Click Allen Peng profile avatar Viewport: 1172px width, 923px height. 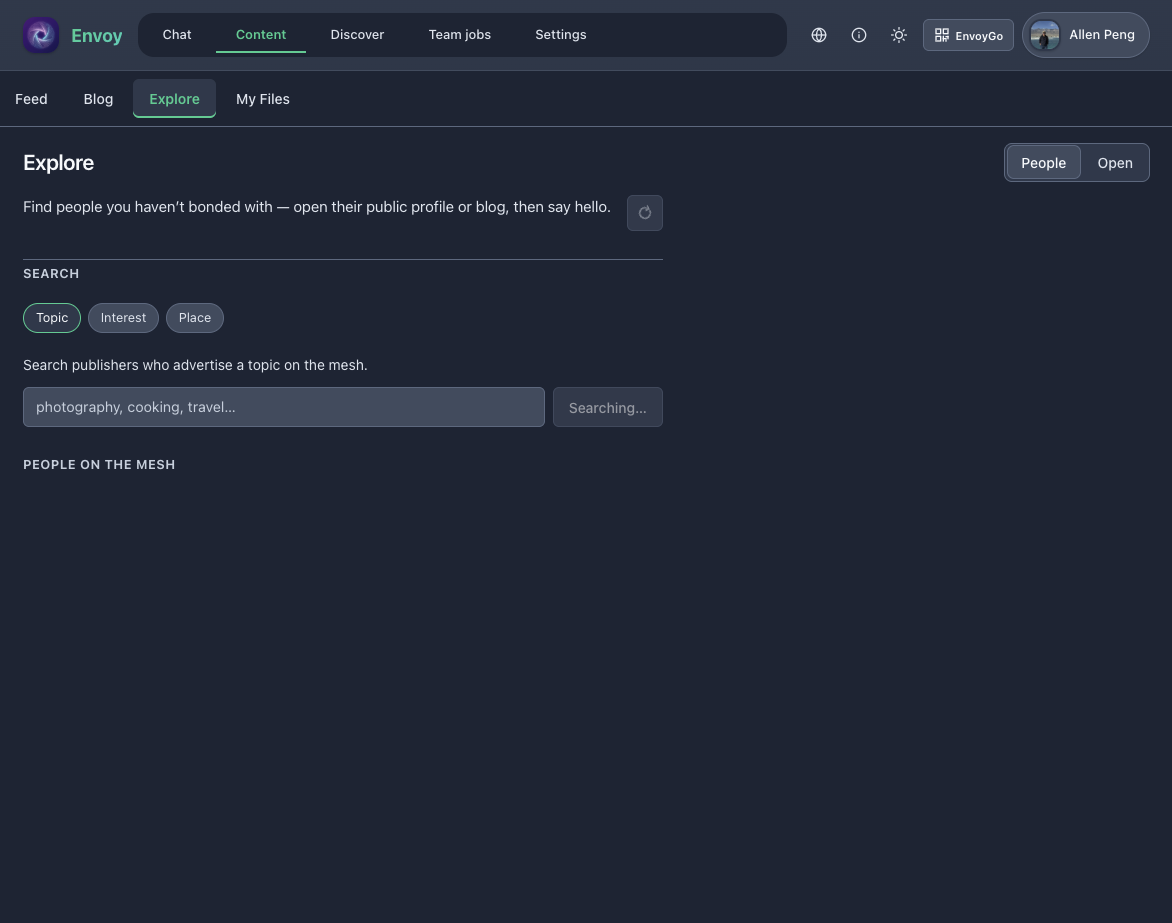point(1044,35)
